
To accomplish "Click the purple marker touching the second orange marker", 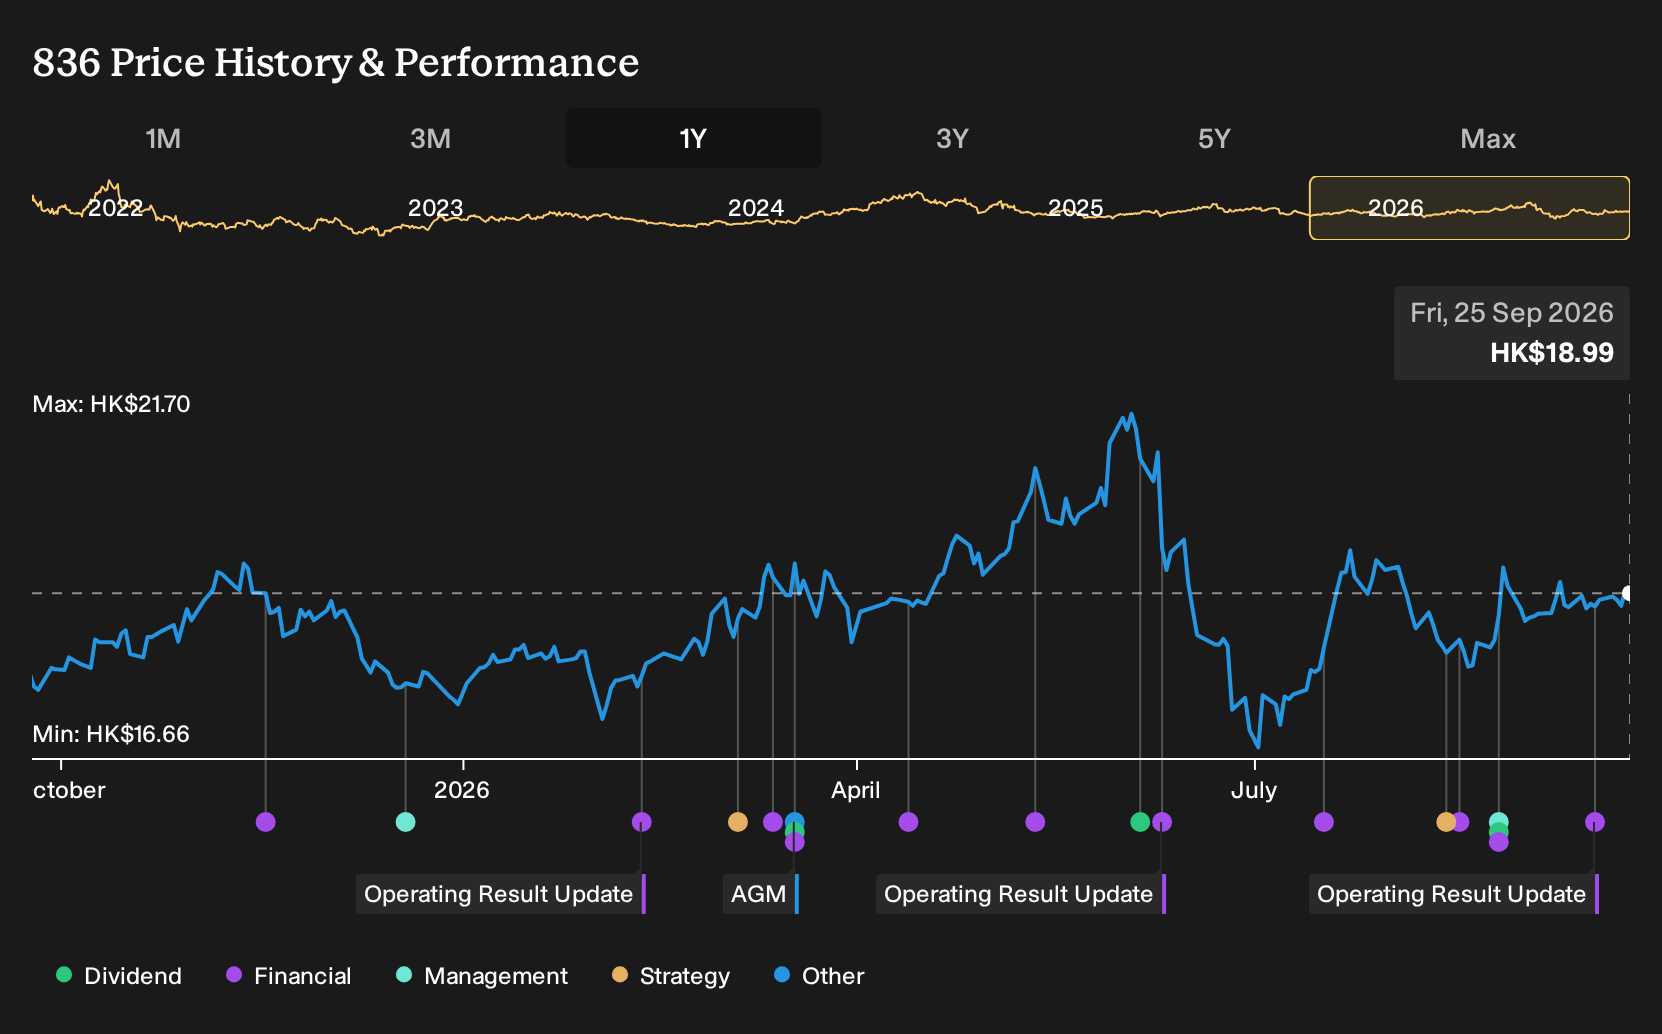I will pyautogui.click(x=1461, y=822).
